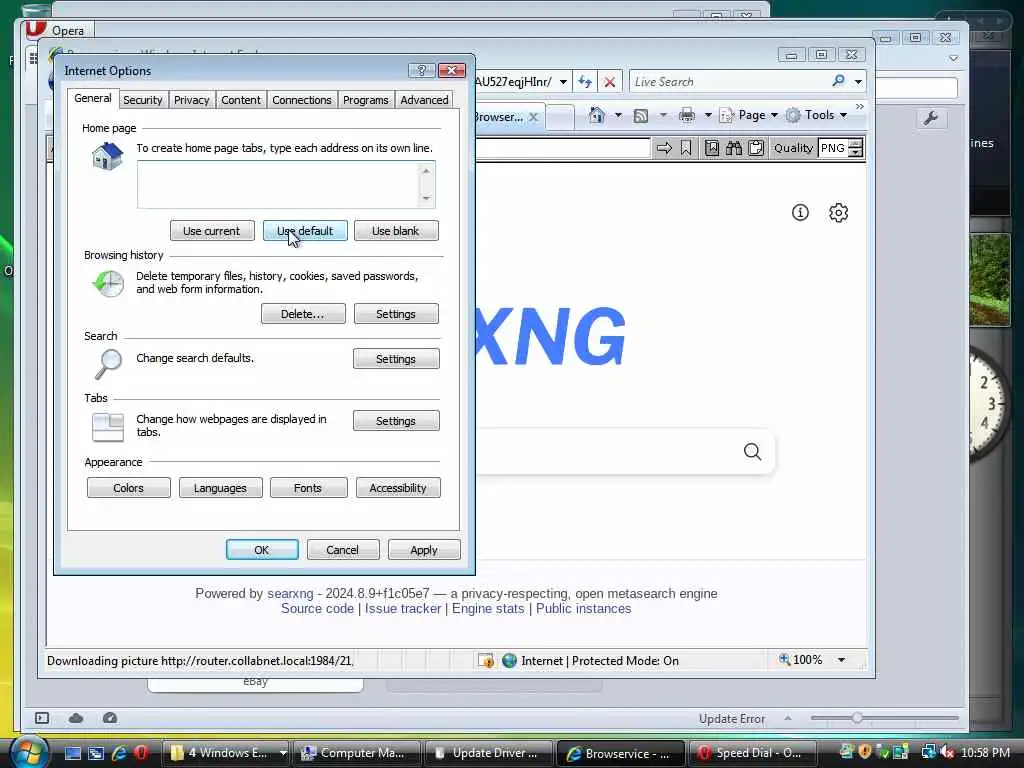Expand the Home button dropdown arrow
The image size is (1024, 768).
tap(618, 116)
